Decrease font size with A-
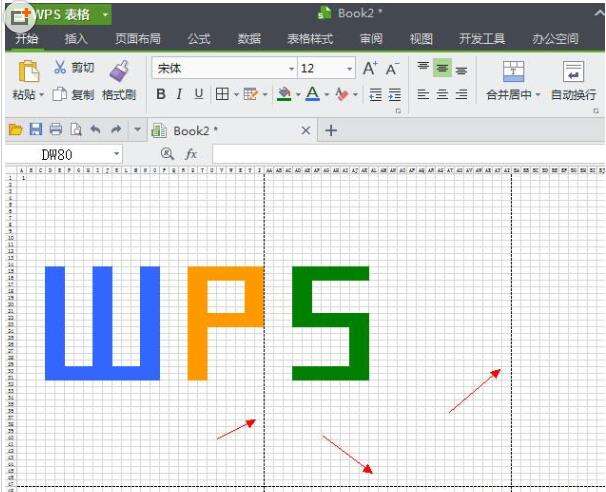 coord(392,69)
